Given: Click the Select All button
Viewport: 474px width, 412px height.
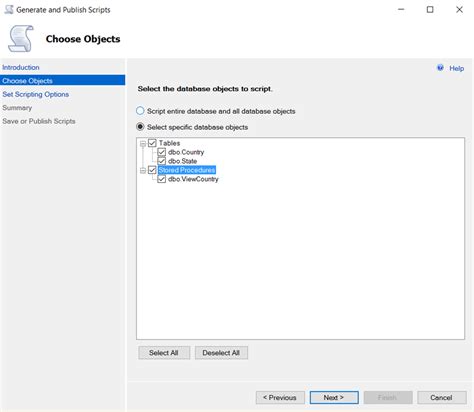Looking at the screenshot, I should [164, 353].
